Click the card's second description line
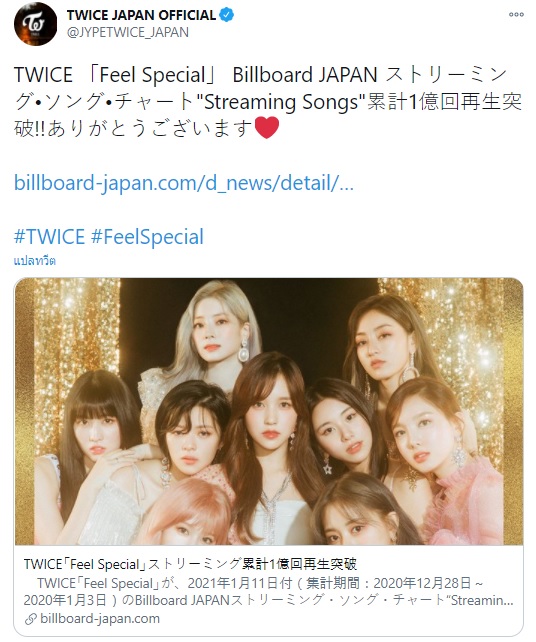 coord(268,601)
